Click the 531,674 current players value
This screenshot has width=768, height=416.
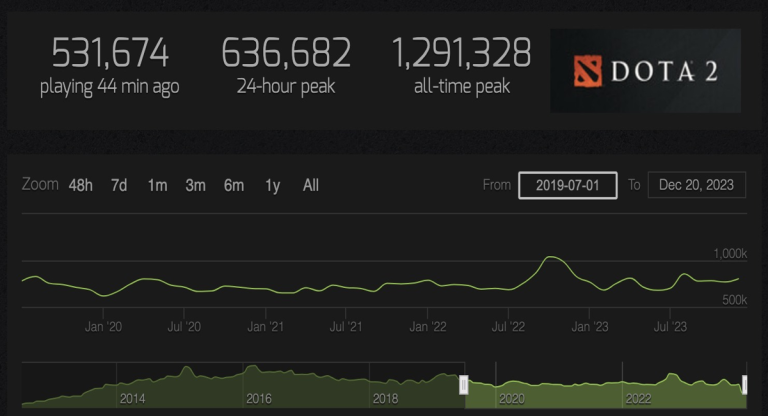pos(110,53)
